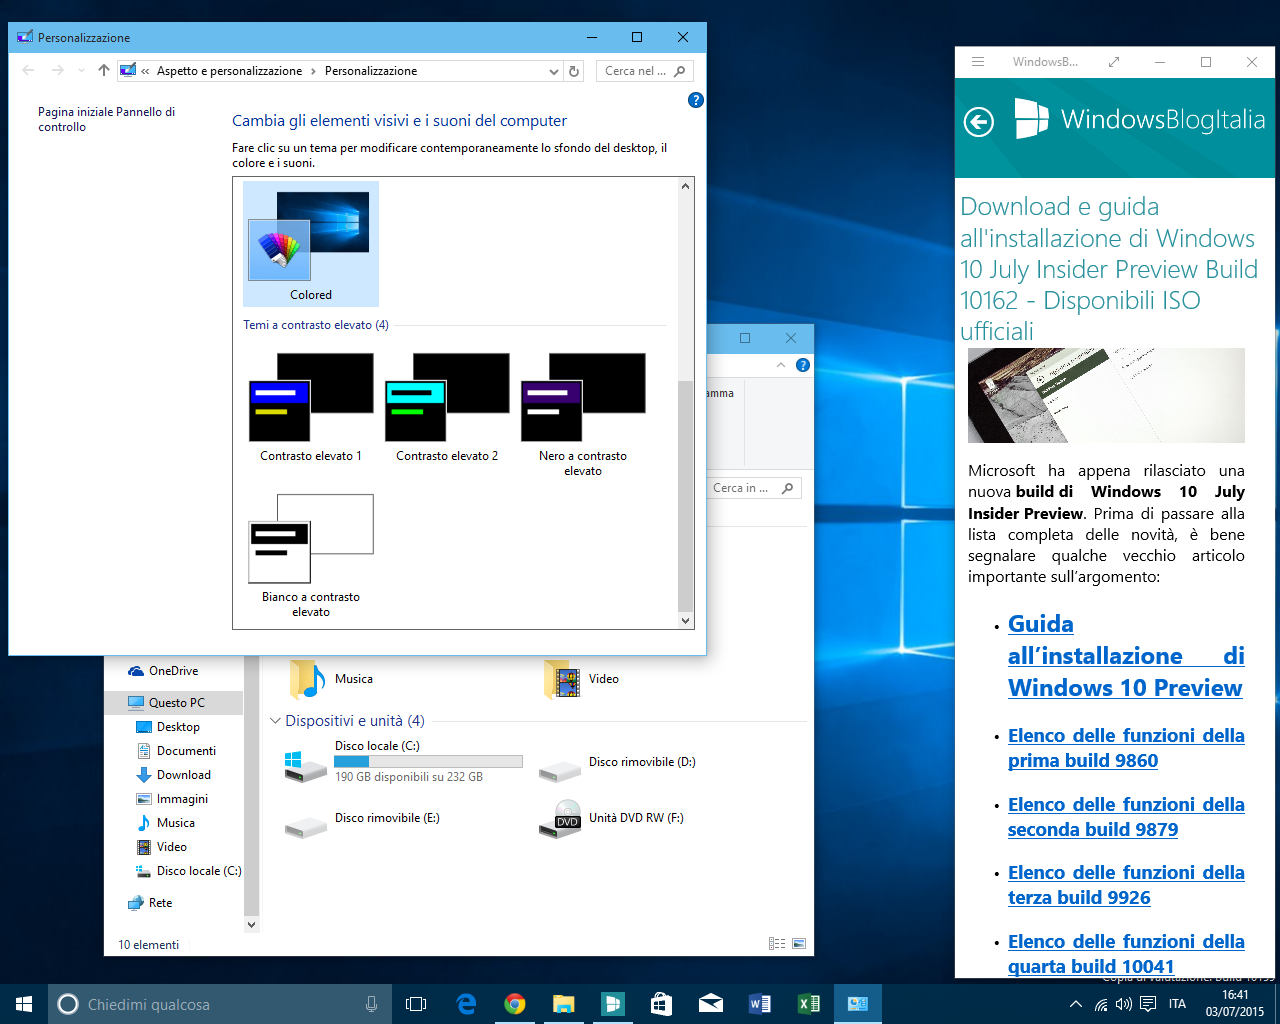Click the ITA input language indicator
This screenshot has width=1280, height=1024.
[1177, 1004]
